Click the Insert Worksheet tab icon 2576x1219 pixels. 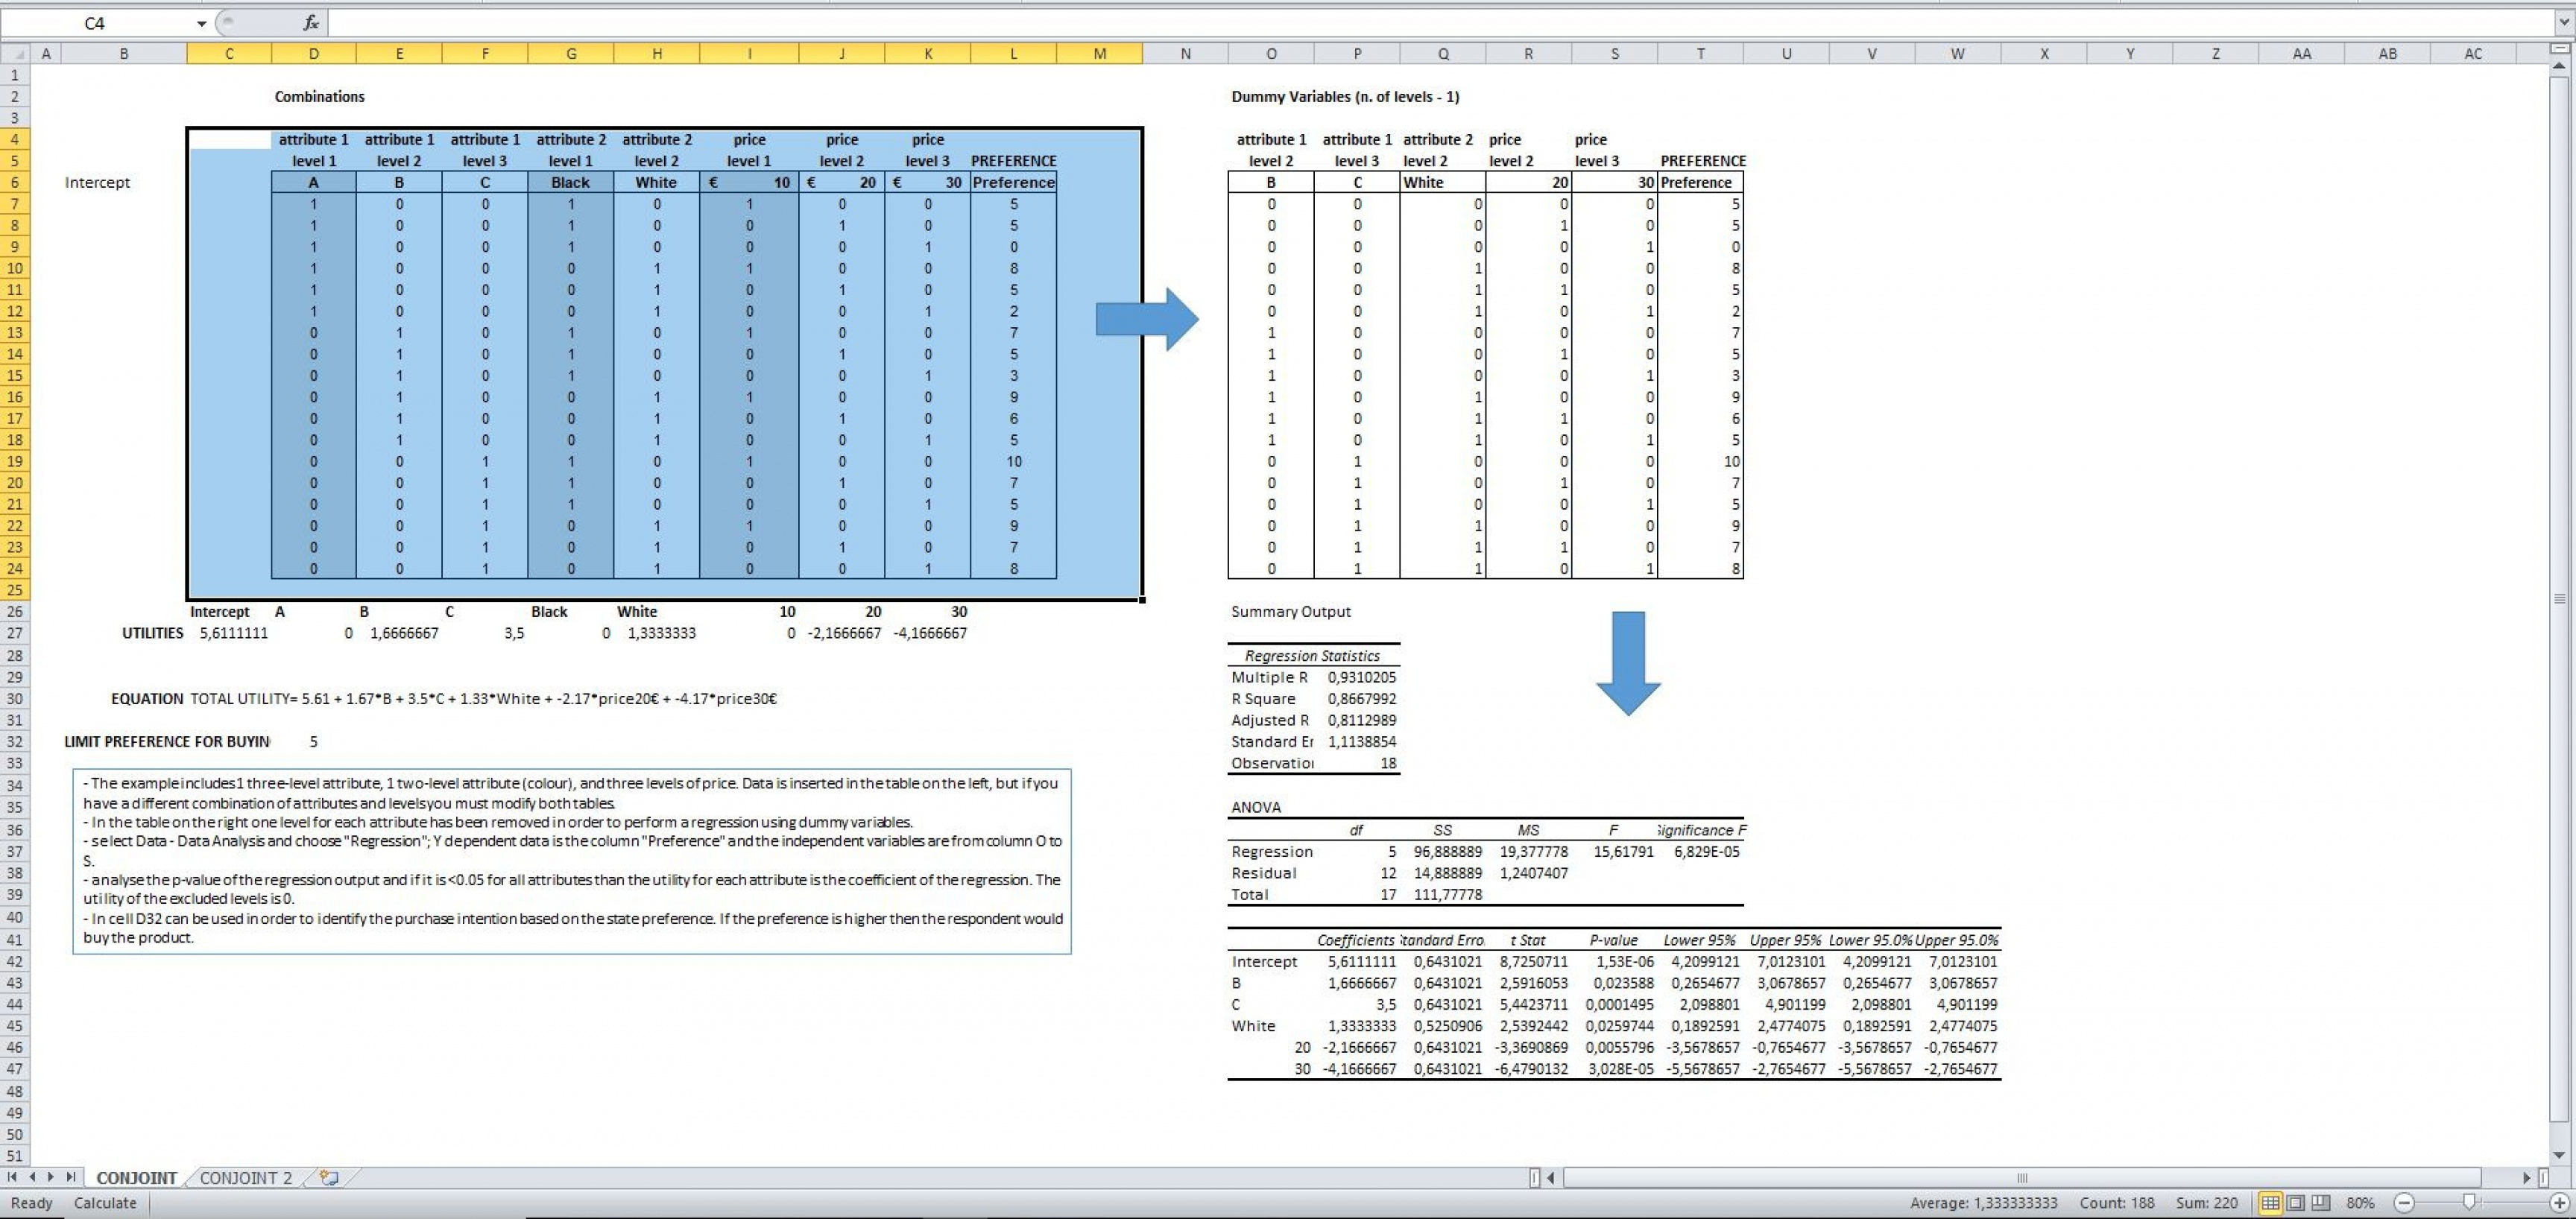(x=329, y=1177)
